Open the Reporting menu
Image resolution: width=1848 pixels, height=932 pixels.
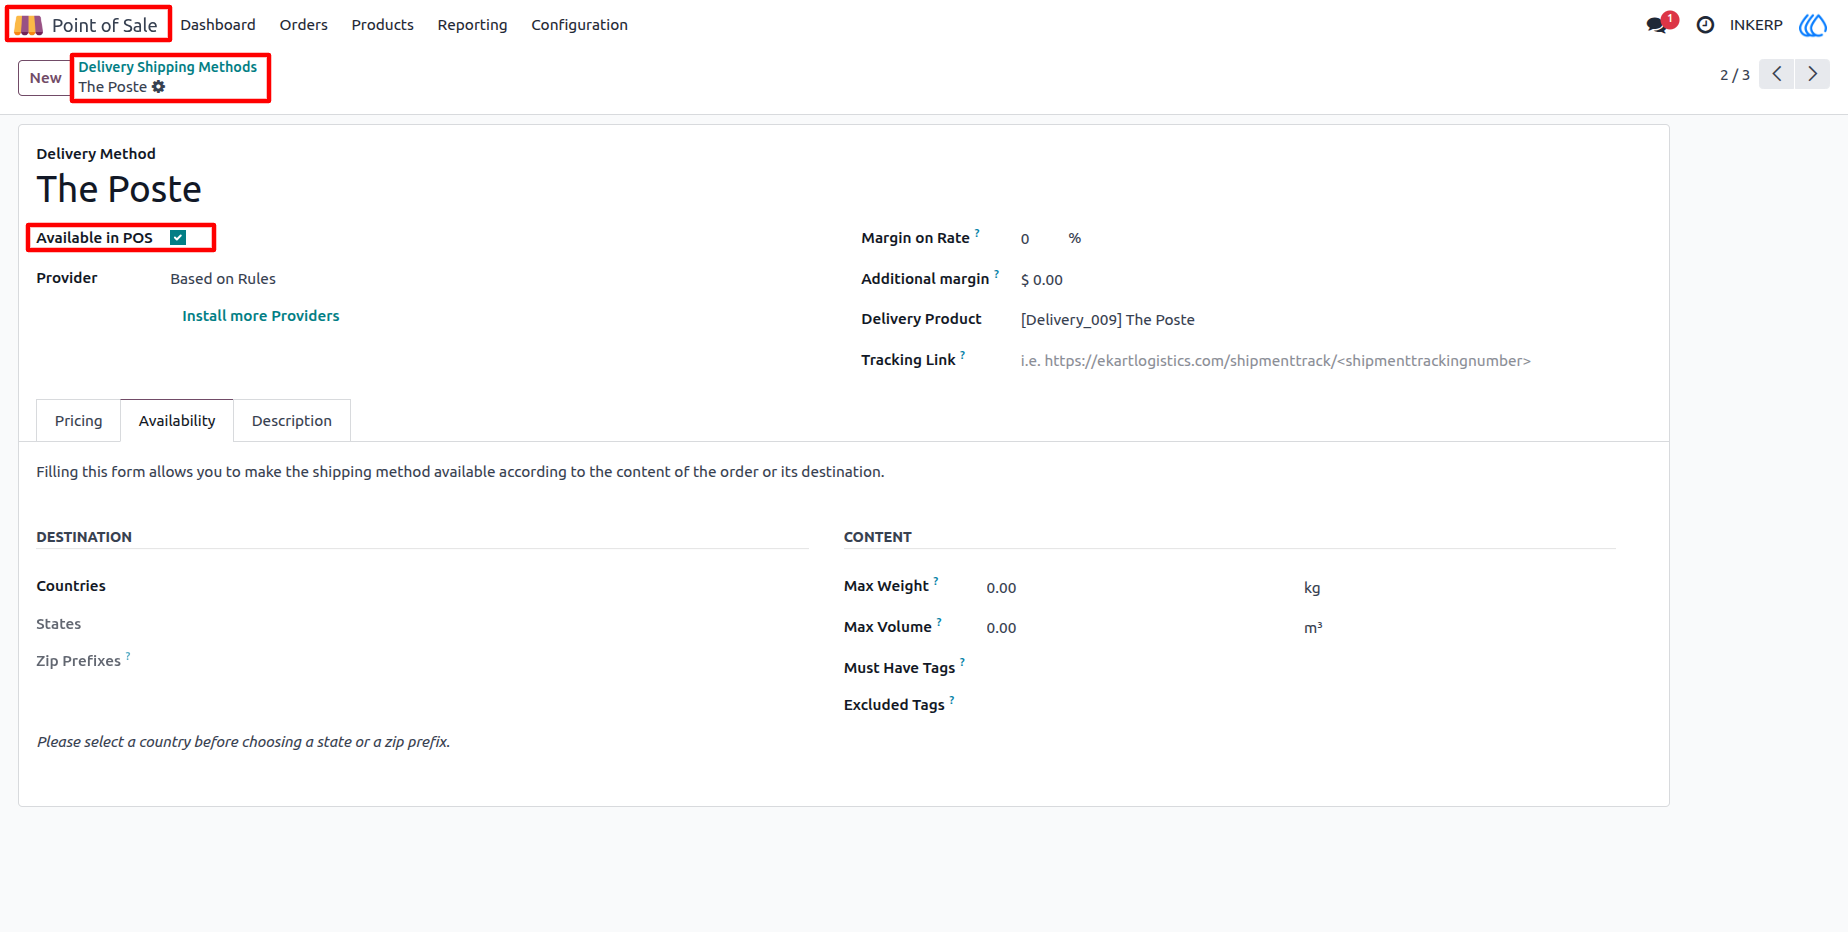point(472,25)
